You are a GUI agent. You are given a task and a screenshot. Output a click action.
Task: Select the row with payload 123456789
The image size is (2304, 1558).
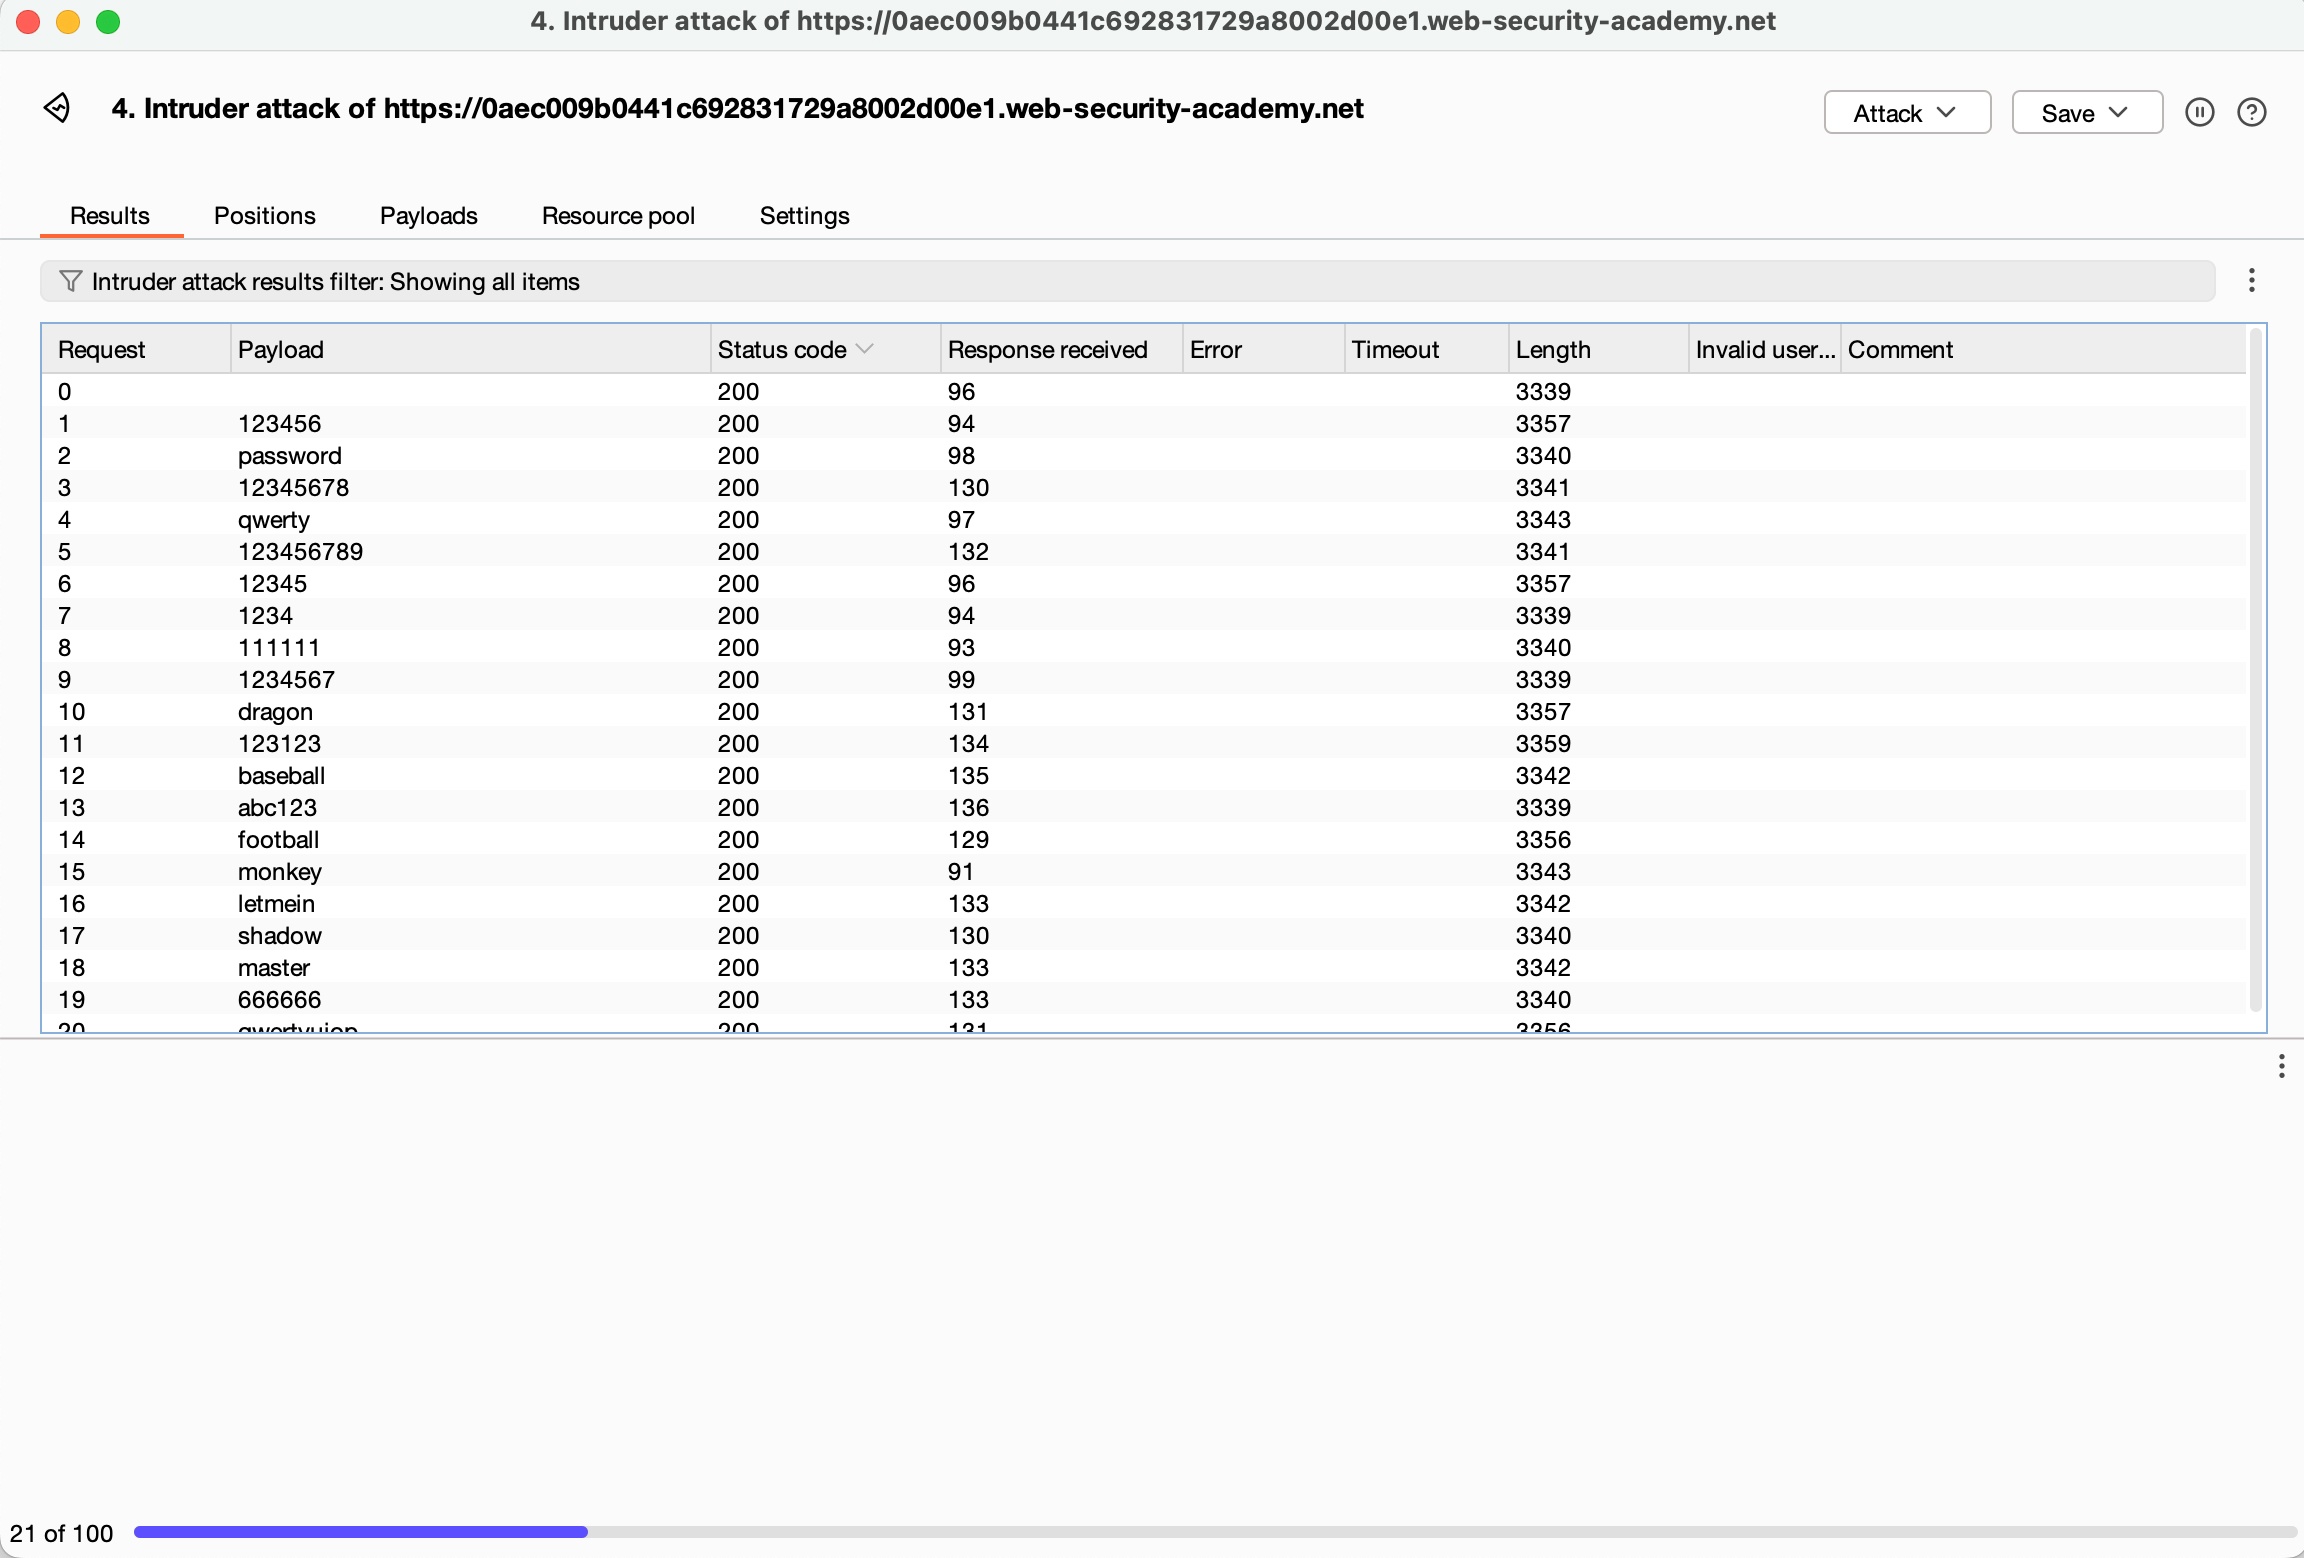[x=1144, y=552]
